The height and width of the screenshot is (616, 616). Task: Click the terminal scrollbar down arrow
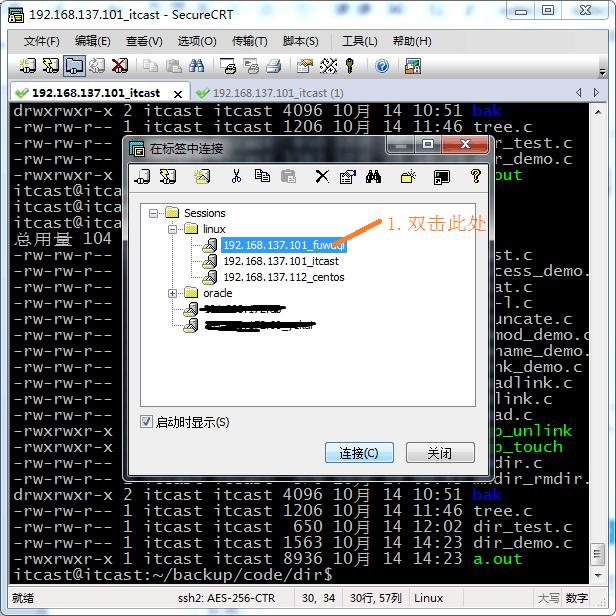598,576
